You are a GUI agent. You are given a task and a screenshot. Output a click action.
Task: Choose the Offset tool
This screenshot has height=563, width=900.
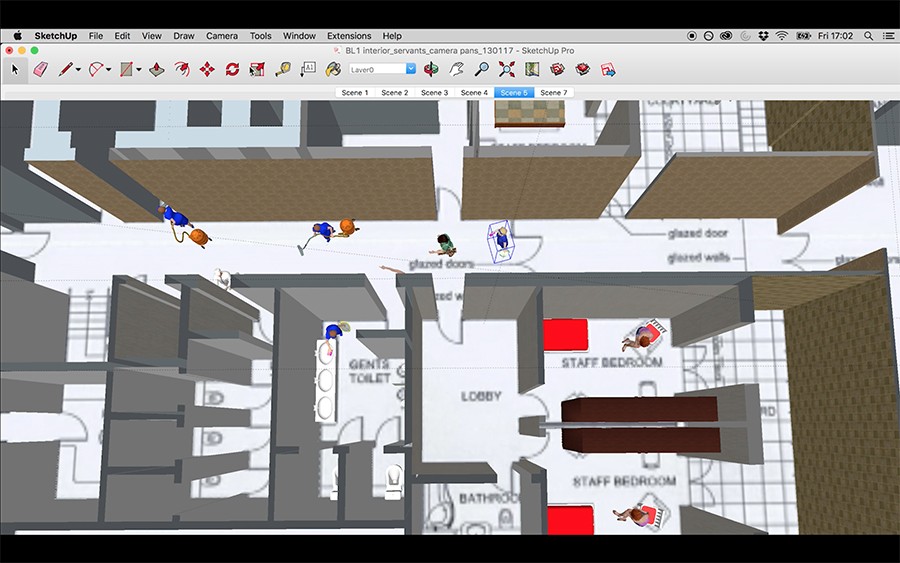[182, 70]
